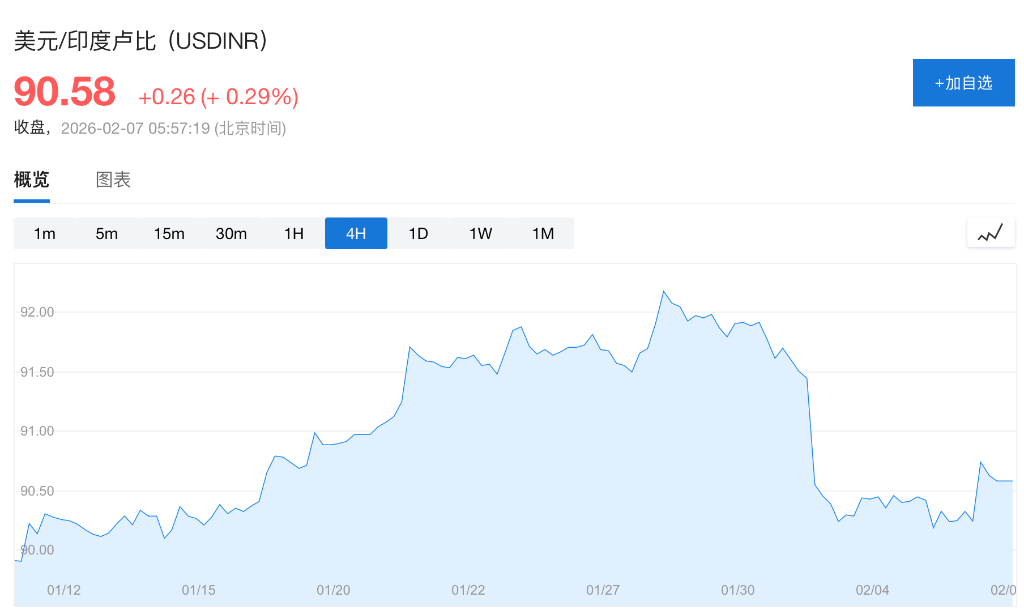Select the 1m timeframe
The image size is (1024, 616).
45,233
